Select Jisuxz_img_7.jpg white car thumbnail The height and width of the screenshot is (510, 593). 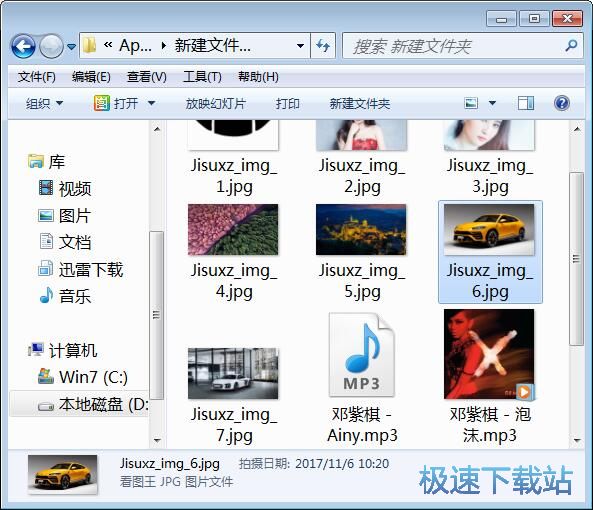click(233, 374)
